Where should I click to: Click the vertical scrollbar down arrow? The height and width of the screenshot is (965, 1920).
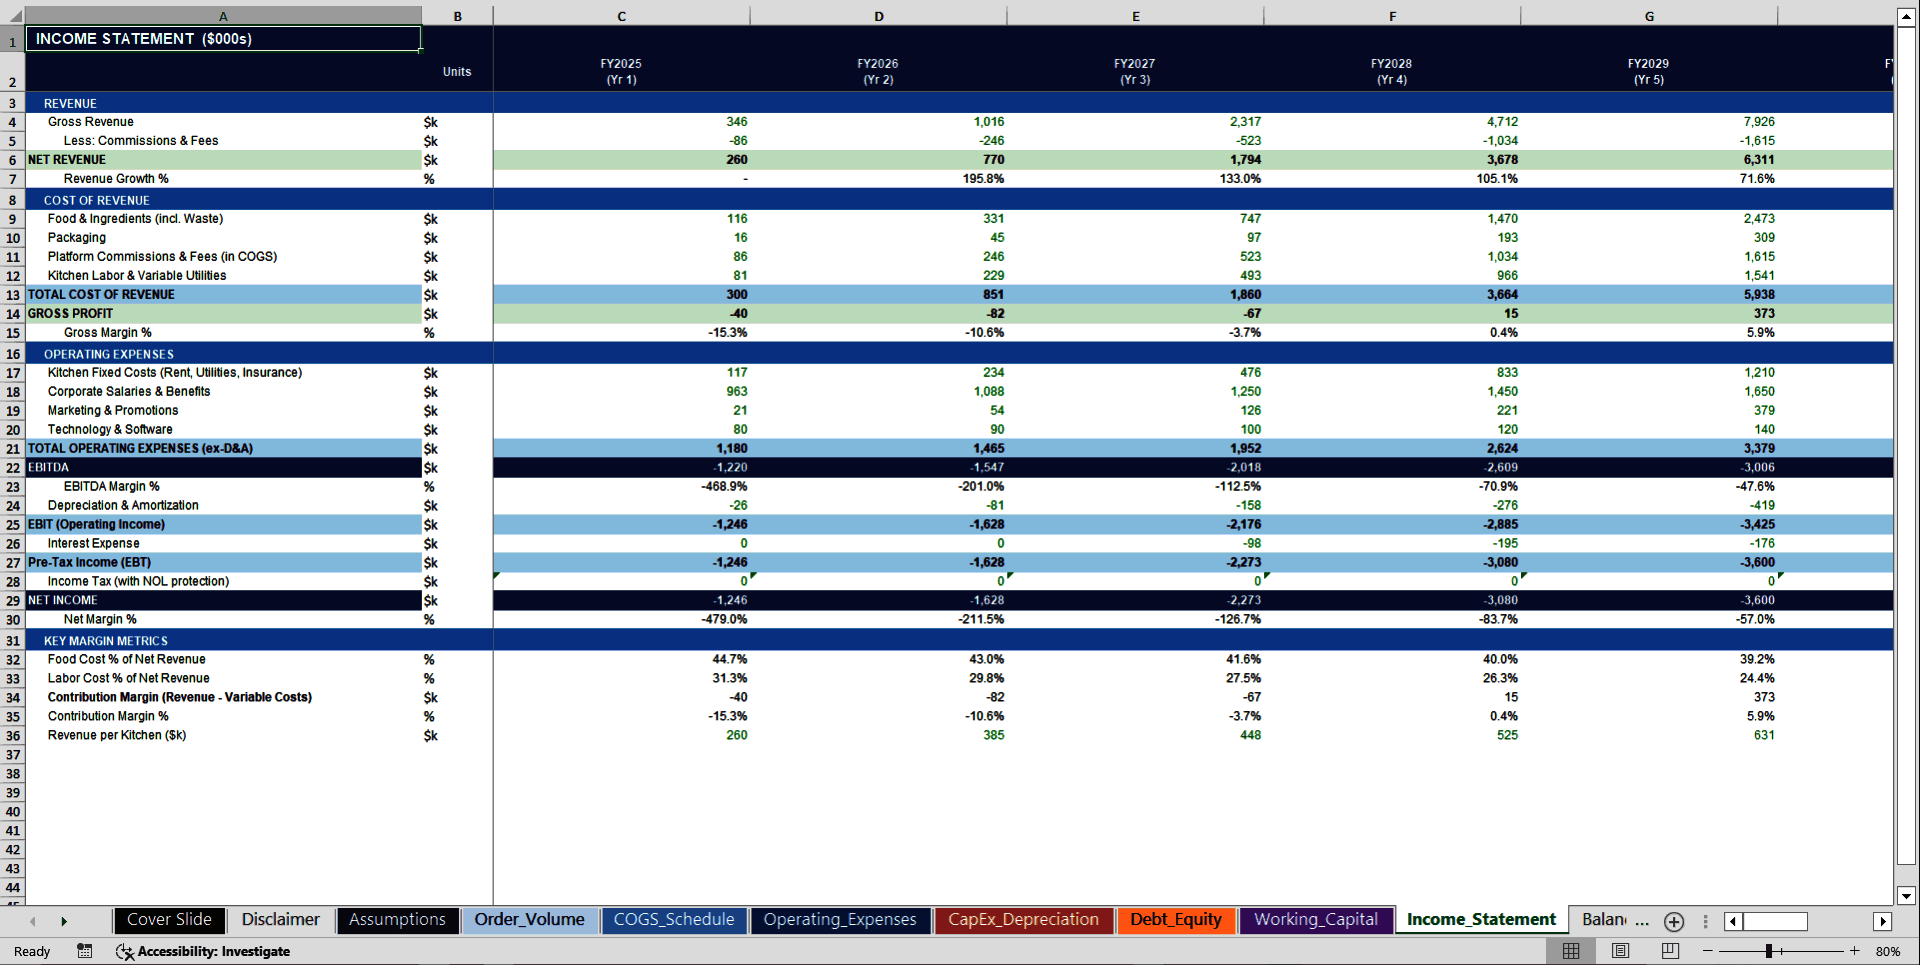1905,897
